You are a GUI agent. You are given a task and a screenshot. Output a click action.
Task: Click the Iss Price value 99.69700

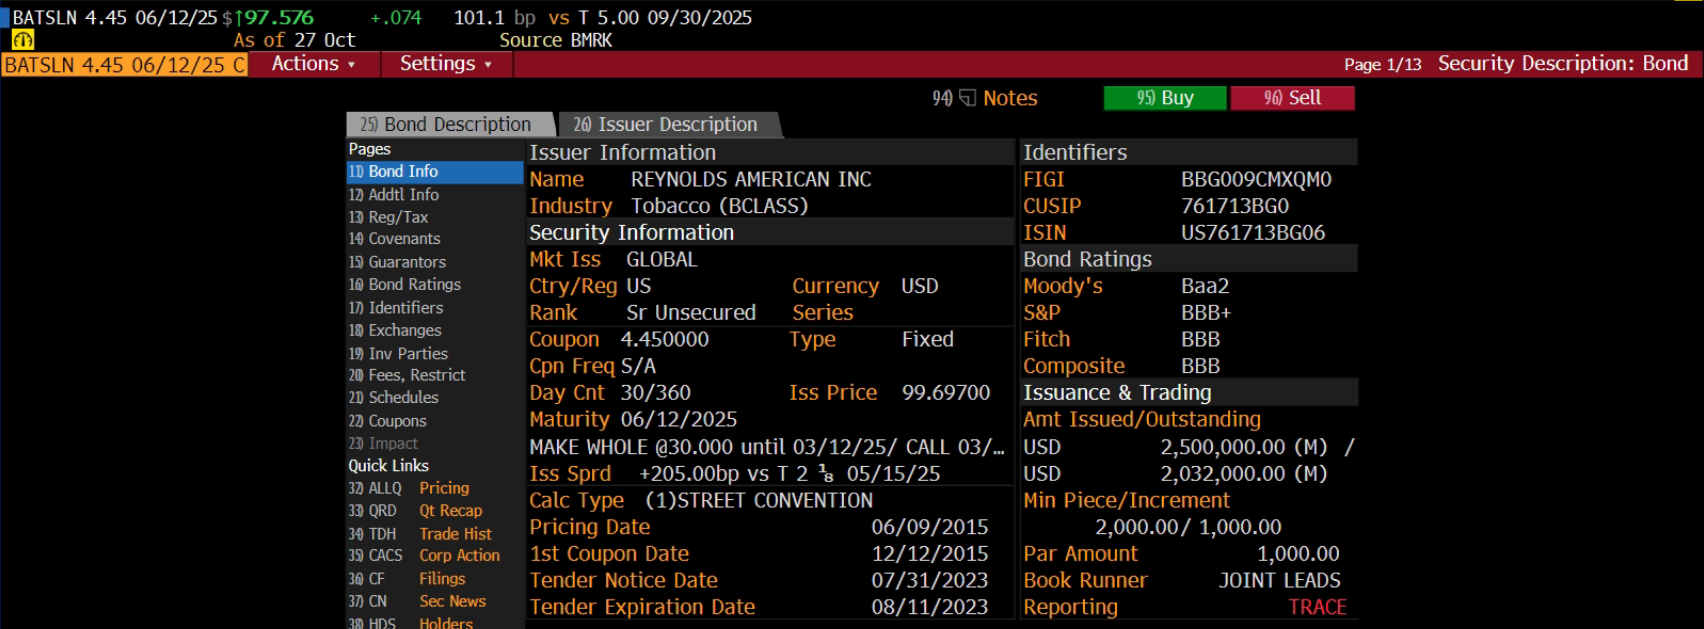click(x=946, y=393)
